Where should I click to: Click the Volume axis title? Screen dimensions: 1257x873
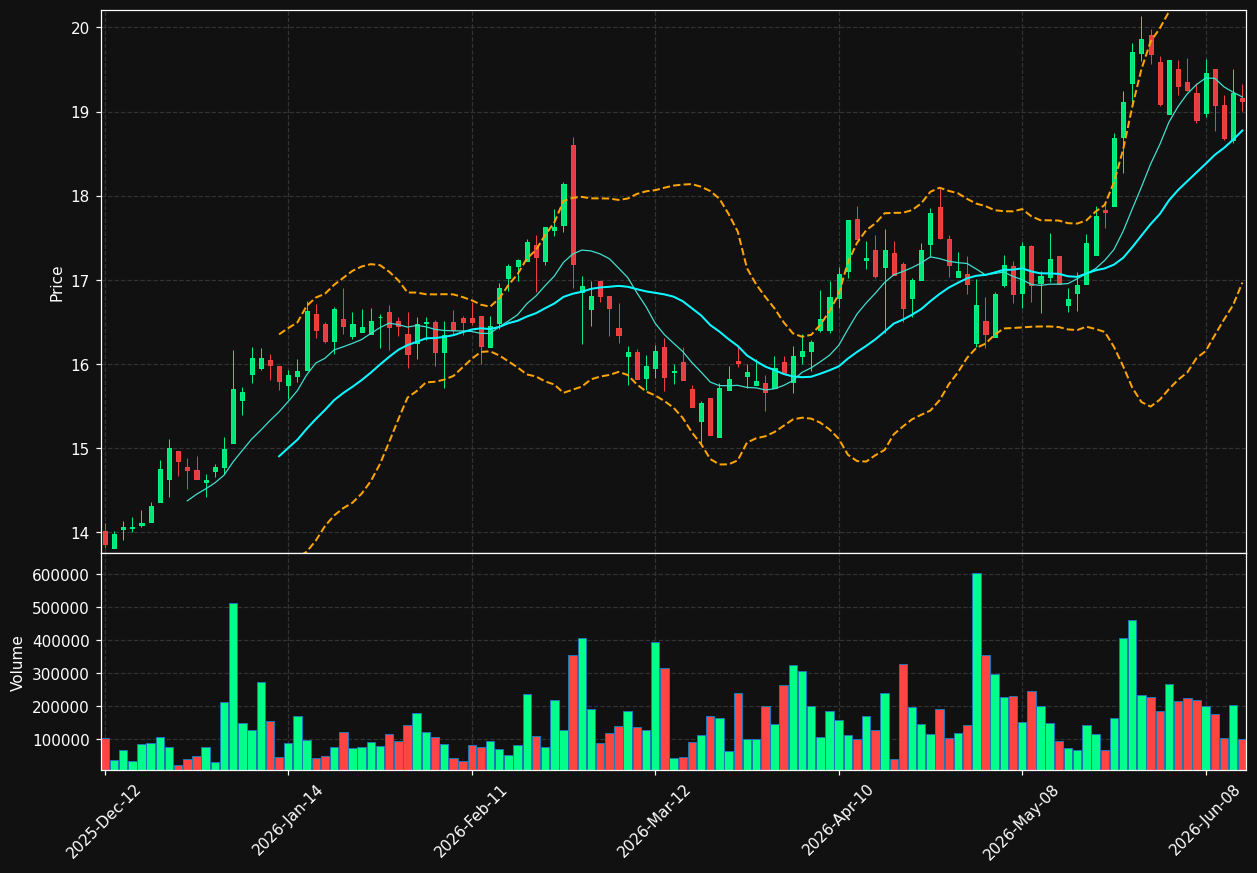tap(17, 662)
